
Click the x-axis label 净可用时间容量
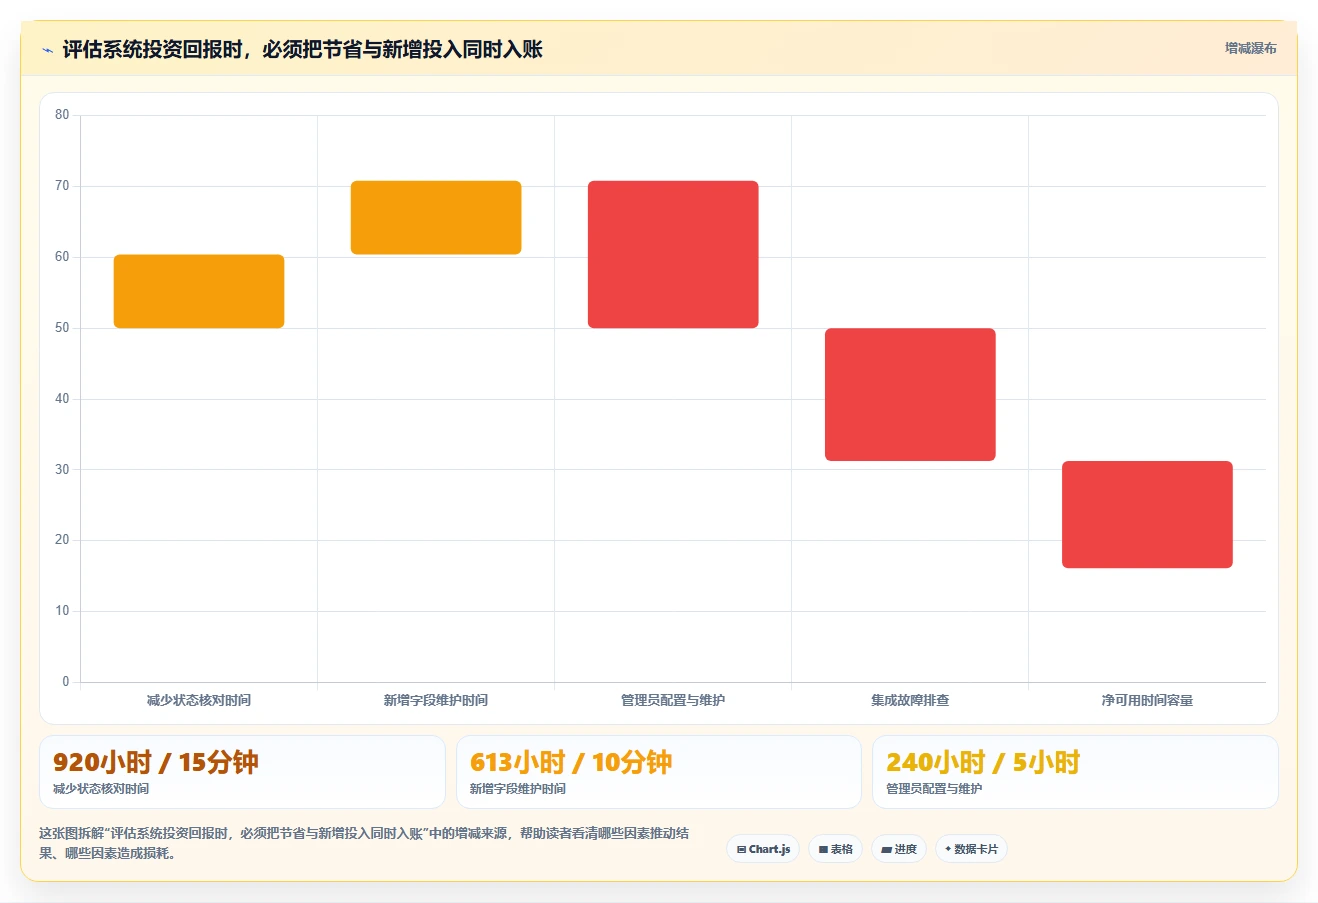coord(1147,700)
